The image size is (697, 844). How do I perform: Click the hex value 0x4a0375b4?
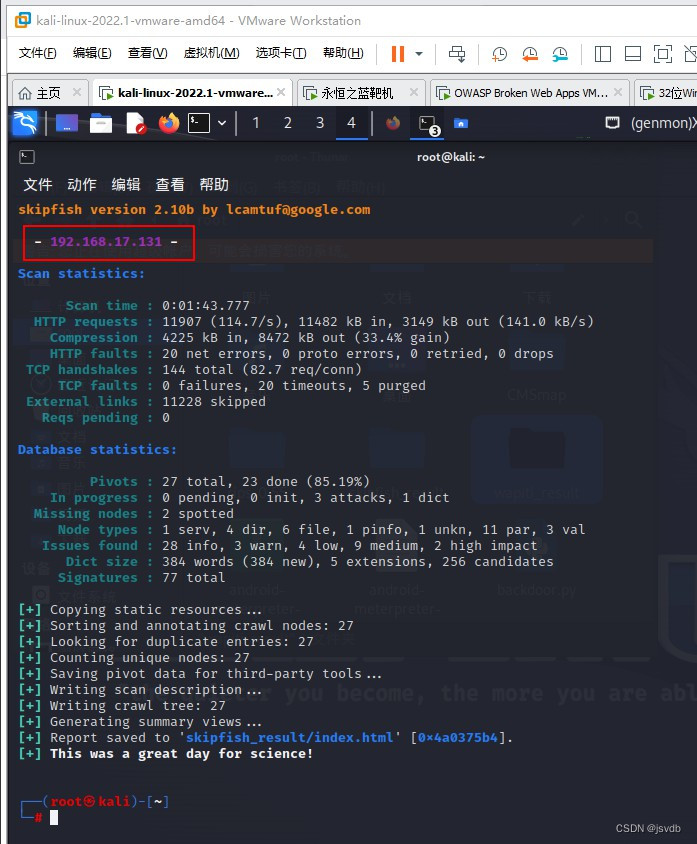457,737
